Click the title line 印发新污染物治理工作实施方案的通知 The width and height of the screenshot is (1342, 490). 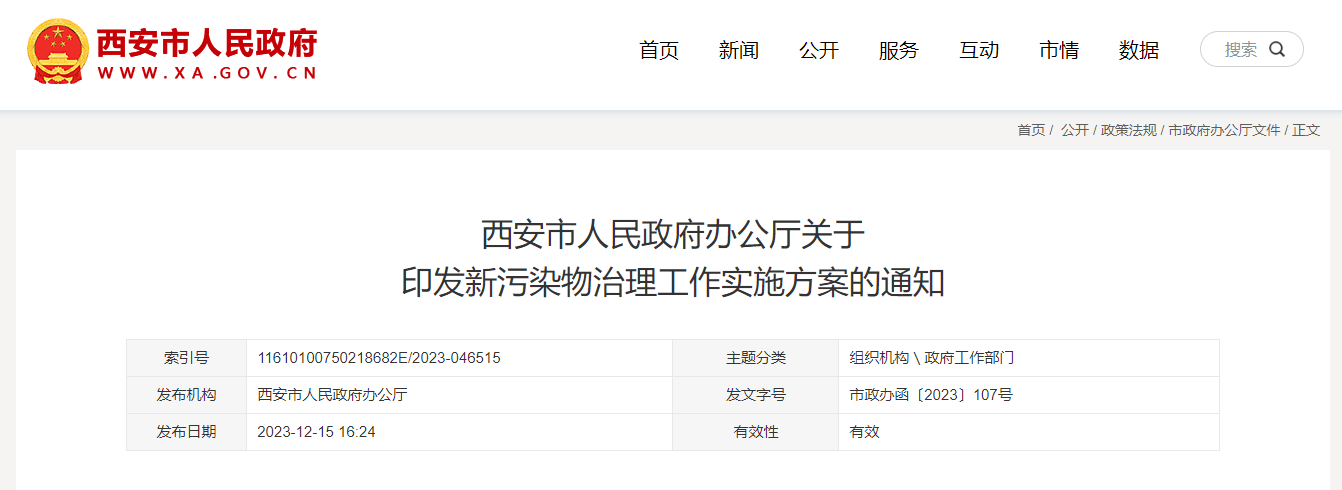point(672,283)
